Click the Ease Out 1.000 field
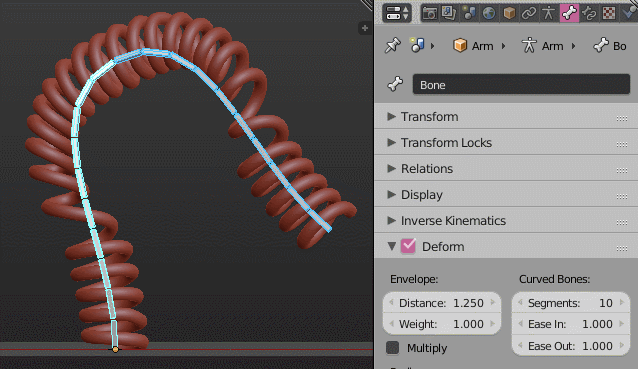Viewport: 638px width, 369px height. click(571, 346)
